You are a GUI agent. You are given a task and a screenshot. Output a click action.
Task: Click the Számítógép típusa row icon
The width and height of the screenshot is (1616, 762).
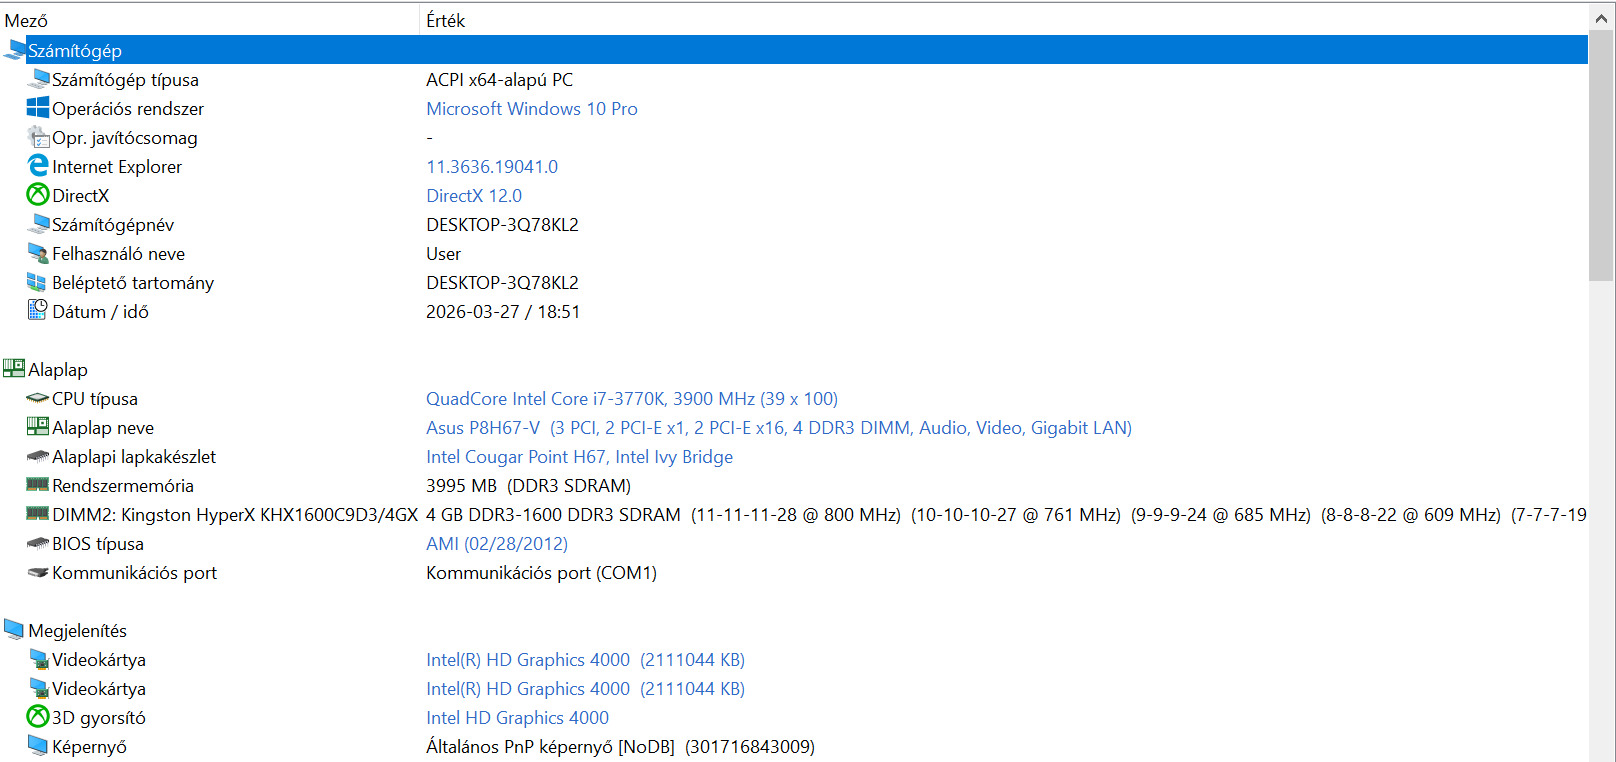coord(38,79)
